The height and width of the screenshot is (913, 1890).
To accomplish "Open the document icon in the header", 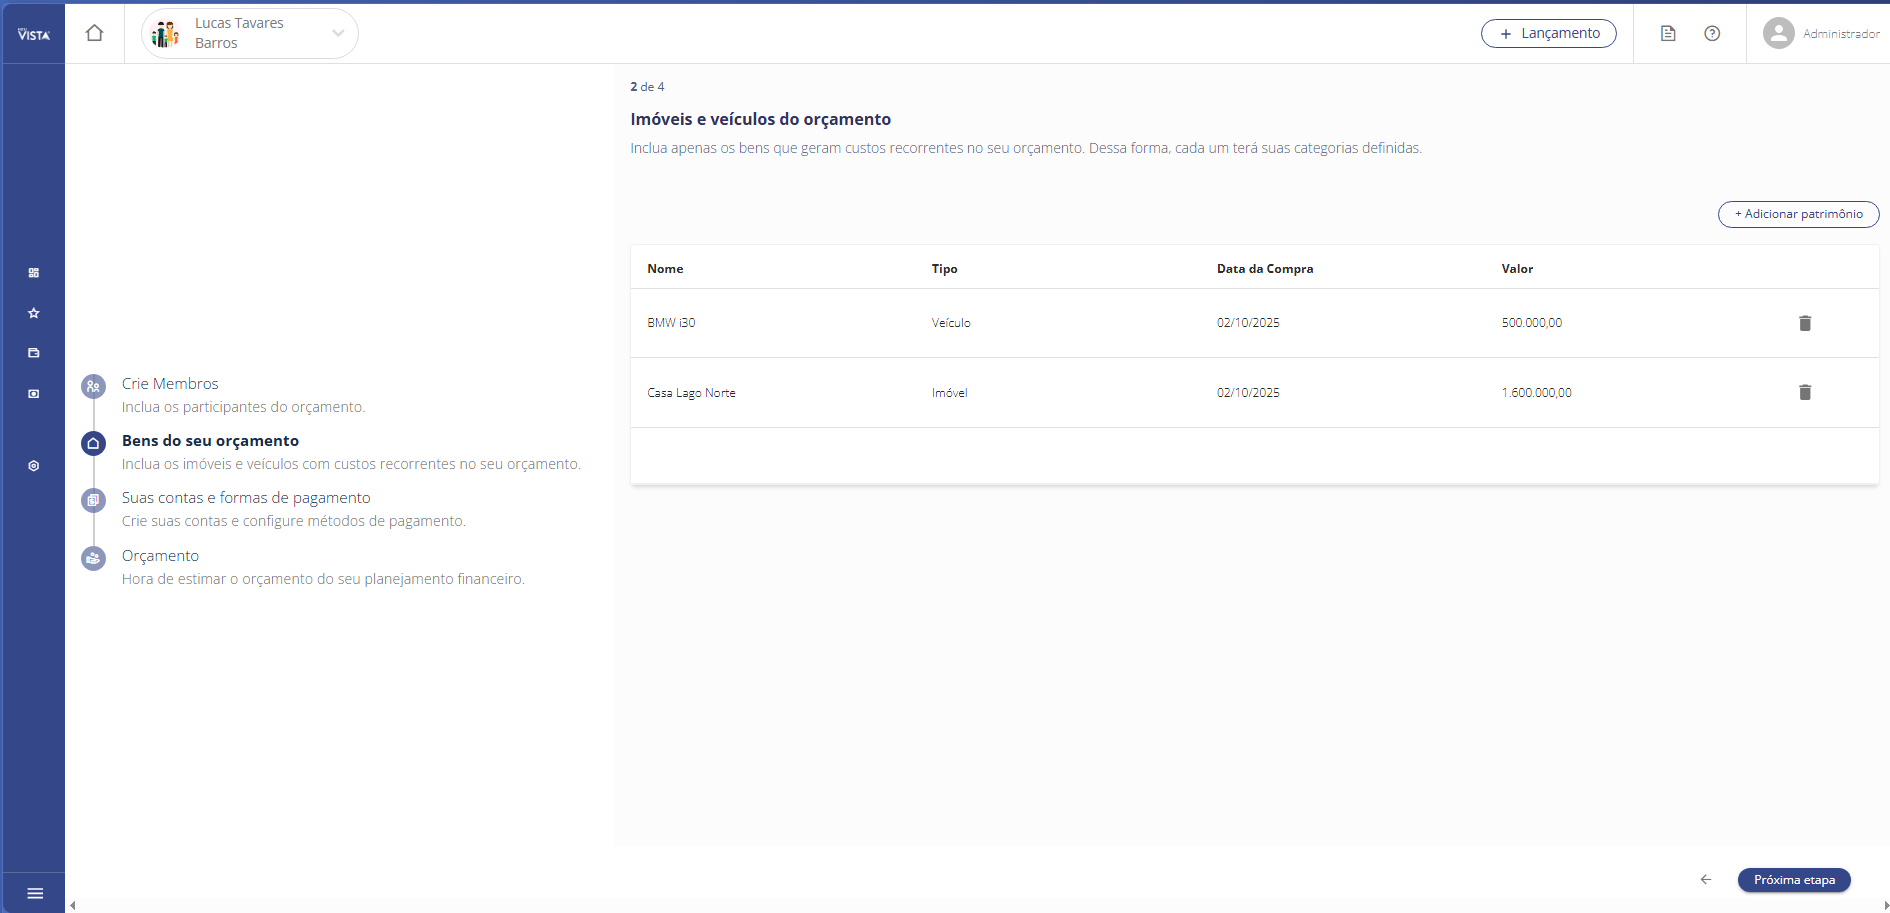I will 1668,34.
